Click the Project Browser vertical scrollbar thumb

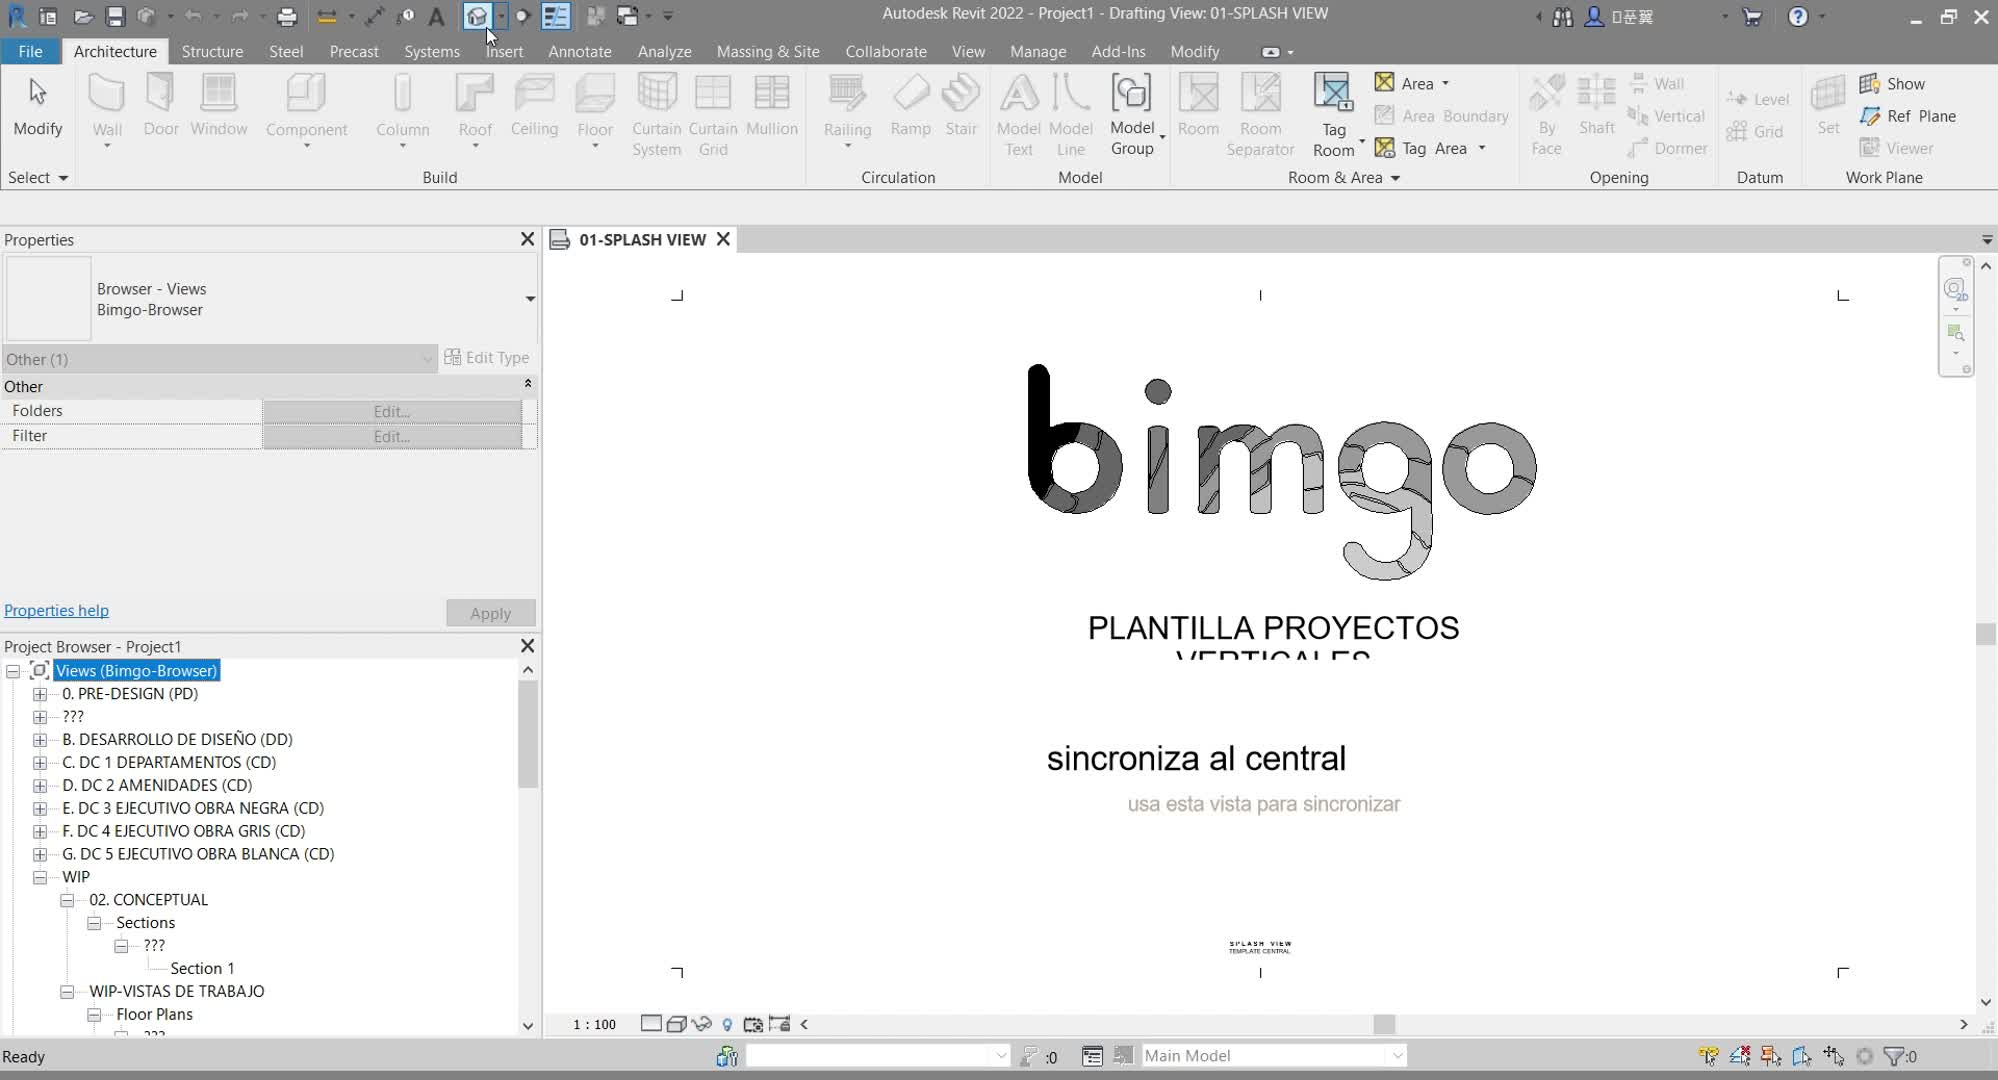(528, 734)
